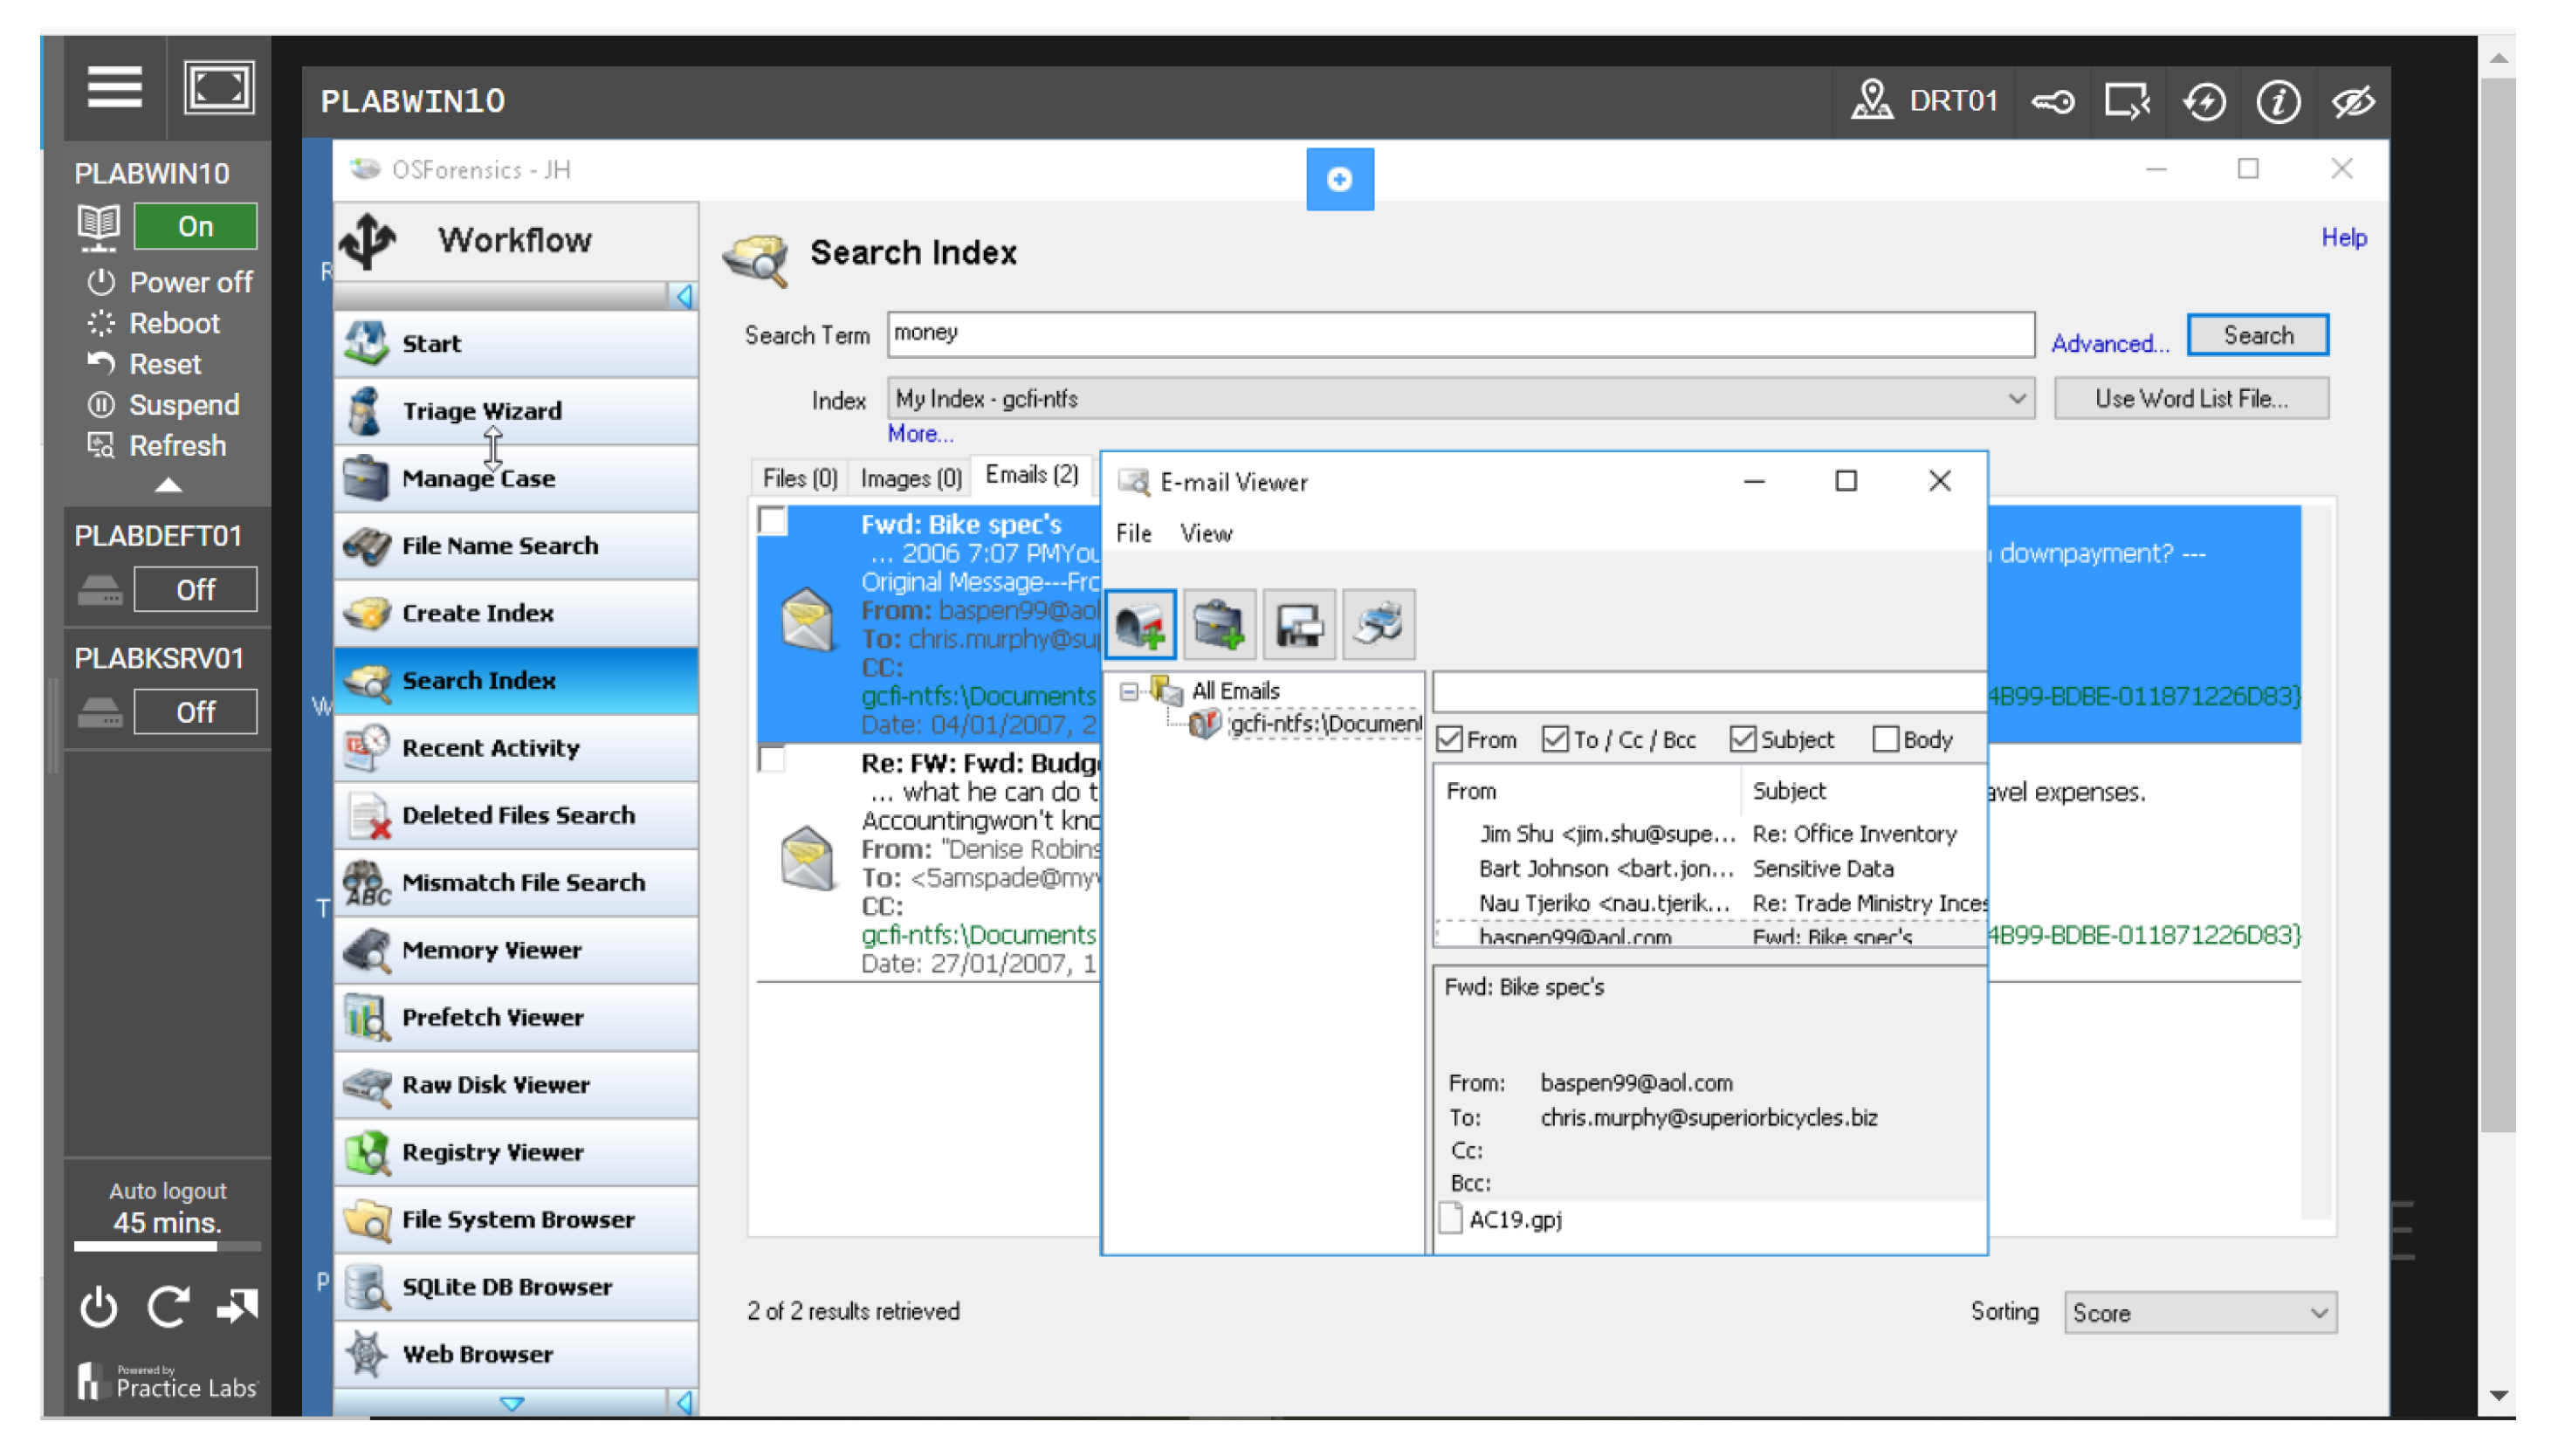Click the Auto logout time progress bar

(167, 1246)
